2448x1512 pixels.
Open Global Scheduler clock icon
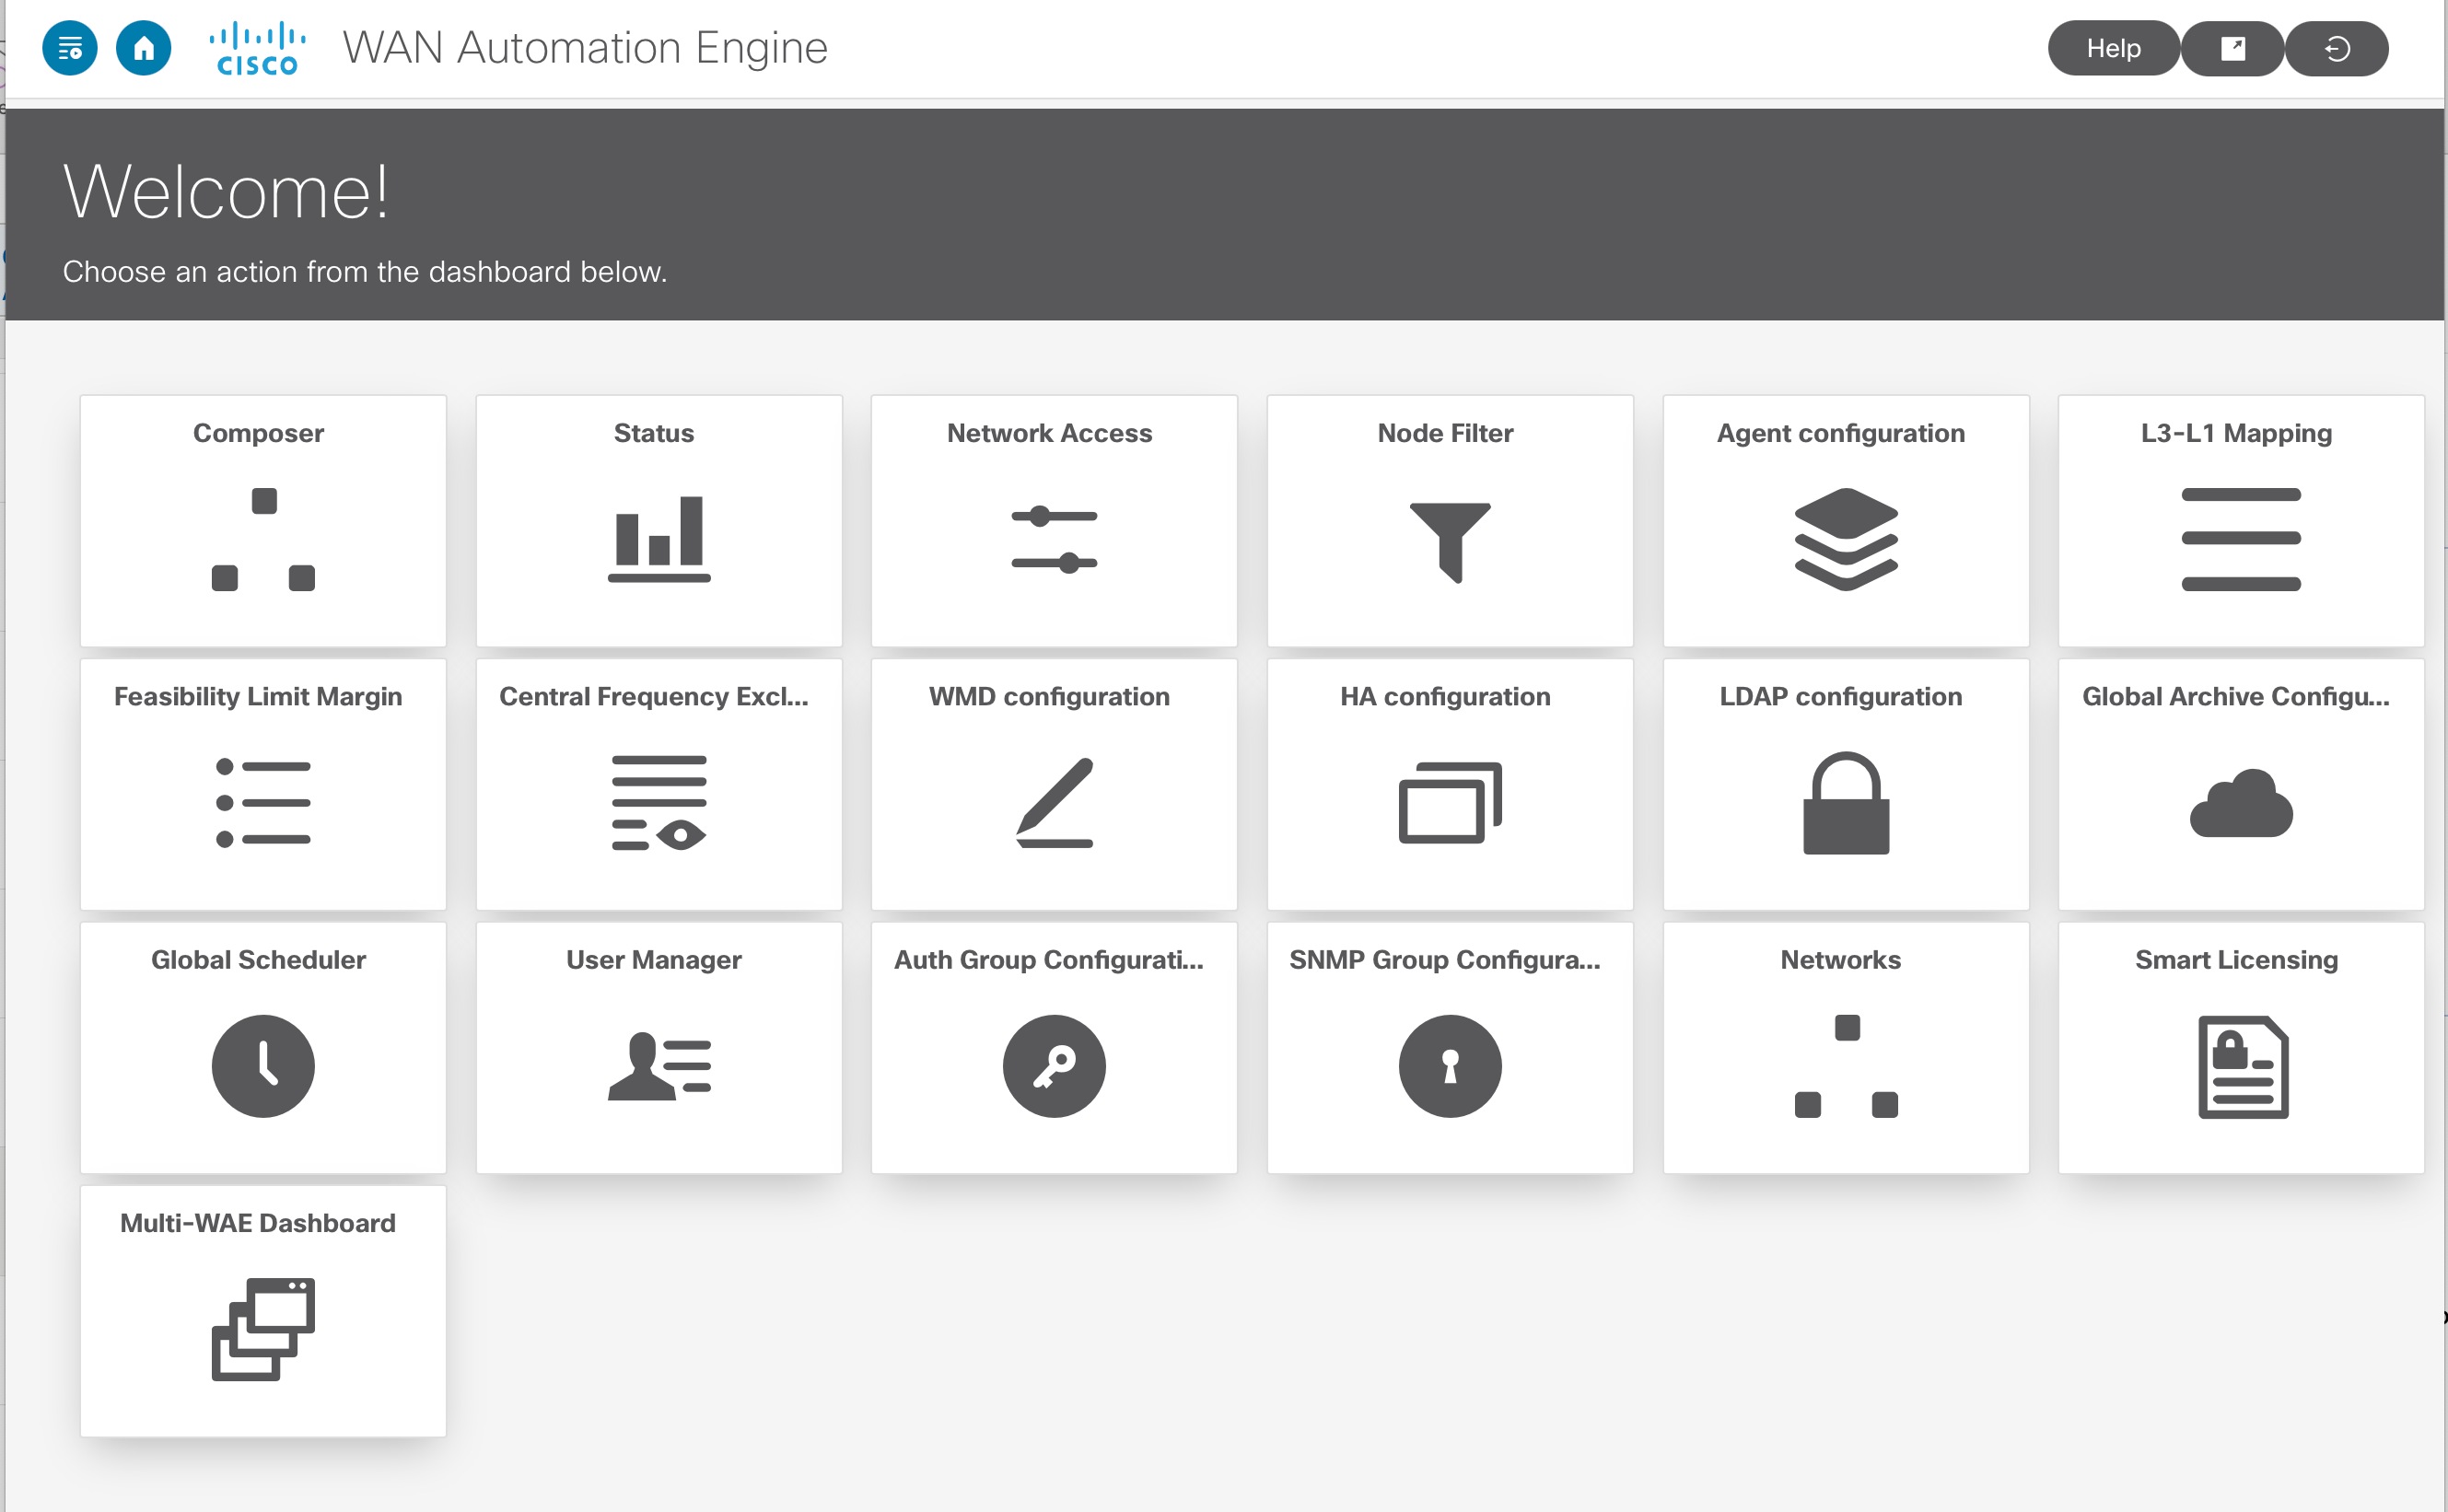[263, 1065]
